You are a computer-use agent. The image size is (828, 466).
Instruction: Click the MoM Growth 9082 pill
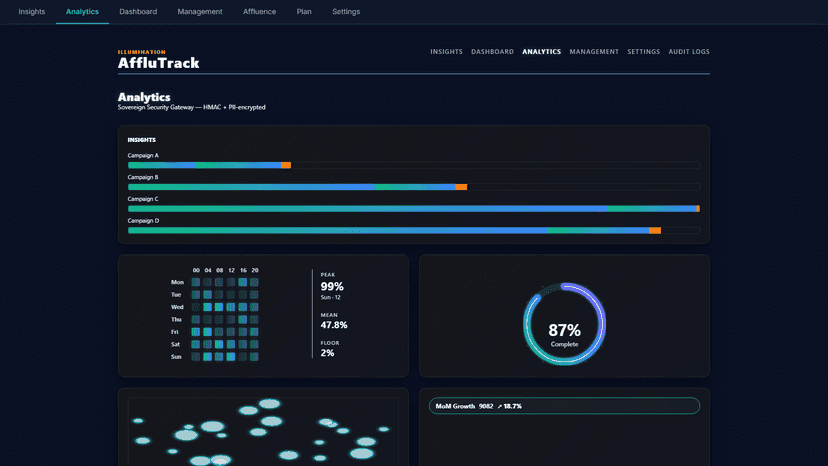click(x=564, y=406)
